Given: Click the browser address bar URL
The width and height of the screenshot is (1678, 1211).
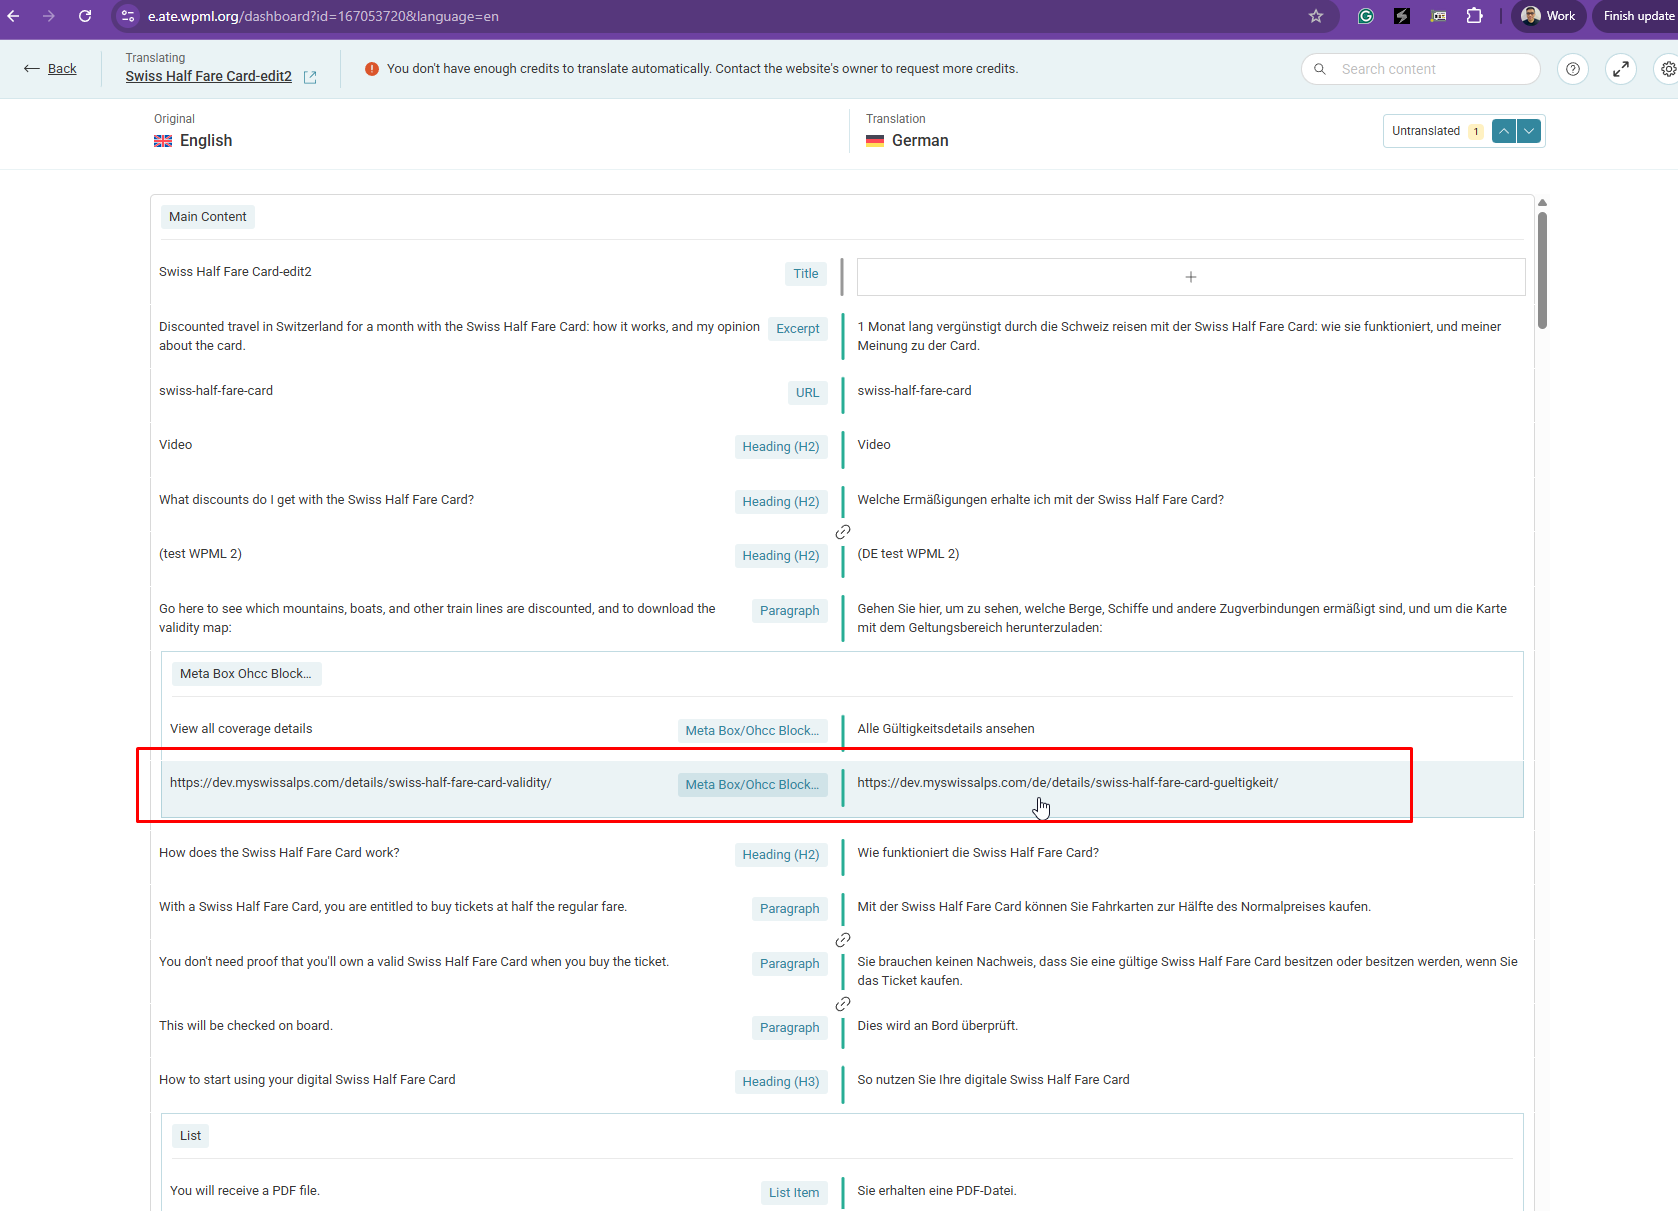Looking at the screenshot, I should pyautogui.click(x=323, y=16).
